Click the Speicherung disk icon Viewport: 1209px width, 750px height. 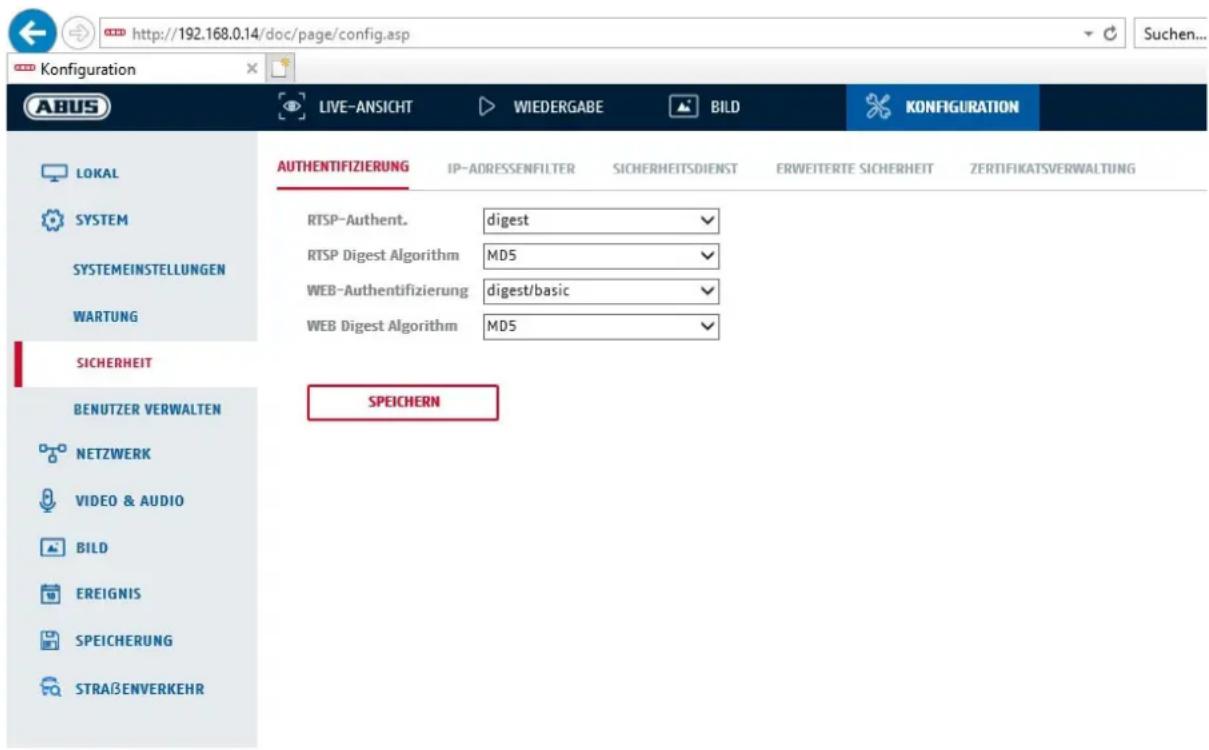point(50,640)
